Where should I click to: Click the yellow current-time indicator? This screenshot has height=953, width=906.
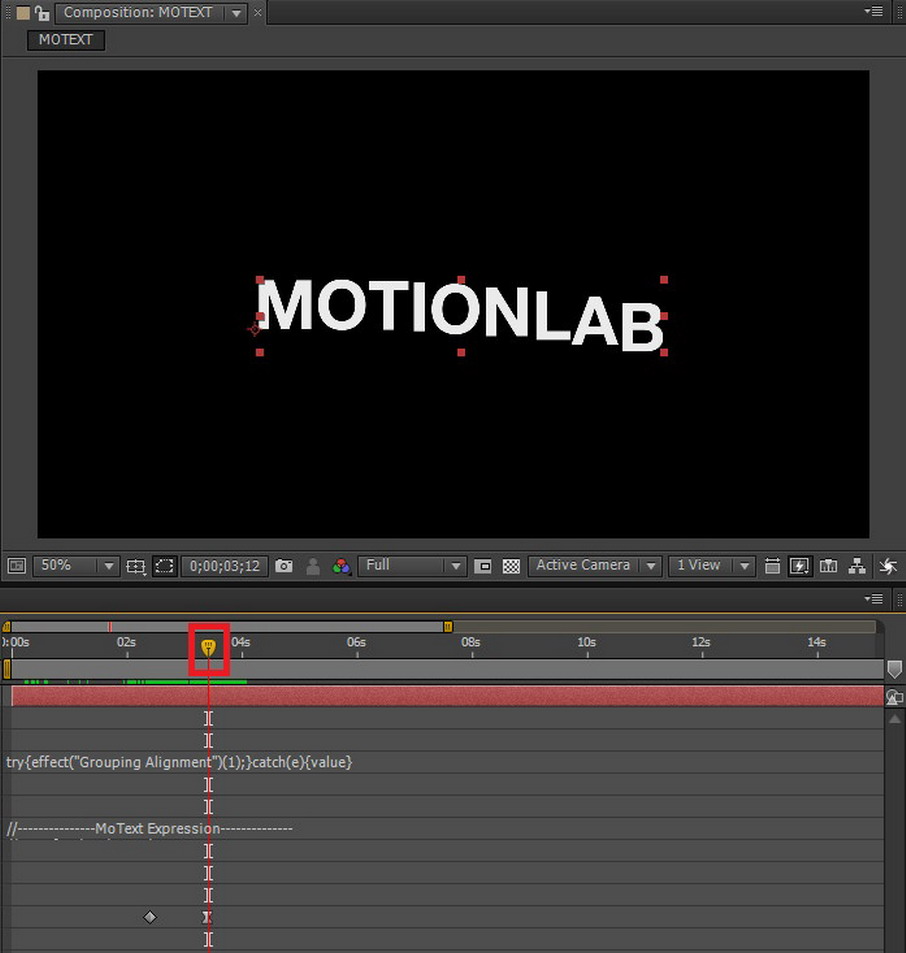208,647
